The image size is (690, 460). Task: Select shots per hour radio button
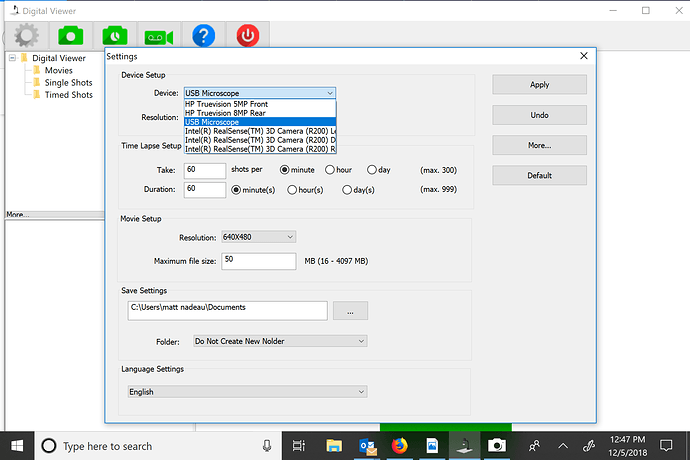pos(330,169)
